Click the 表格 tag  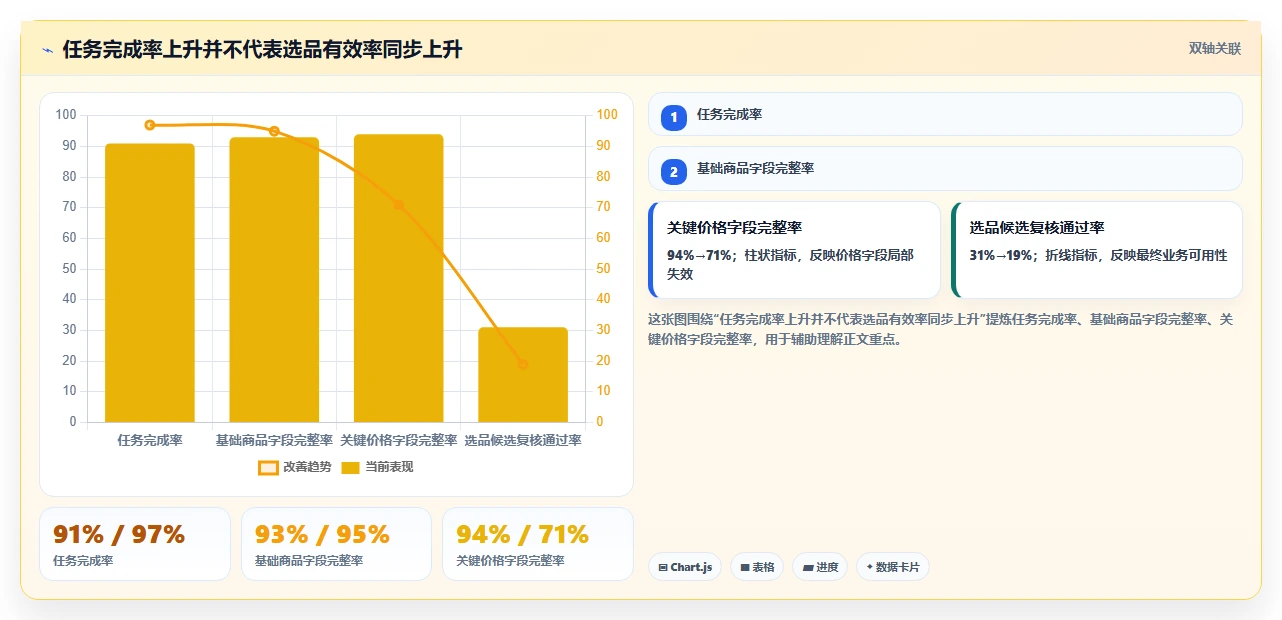(757, 567)
